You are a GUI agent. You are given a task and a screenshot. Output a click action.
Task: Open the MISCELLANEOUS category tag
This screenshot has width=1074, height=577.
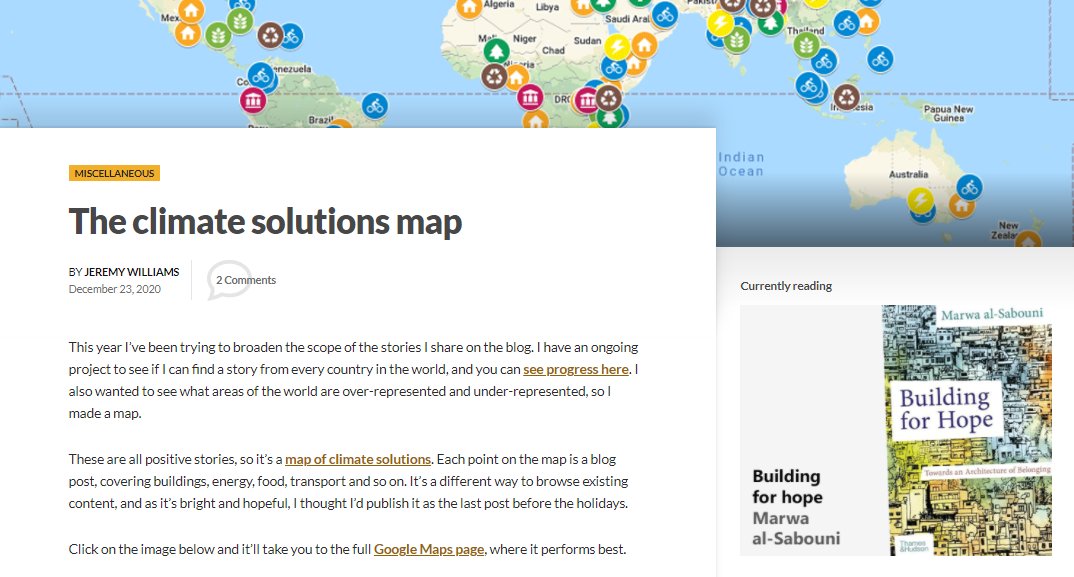point(114,173)
